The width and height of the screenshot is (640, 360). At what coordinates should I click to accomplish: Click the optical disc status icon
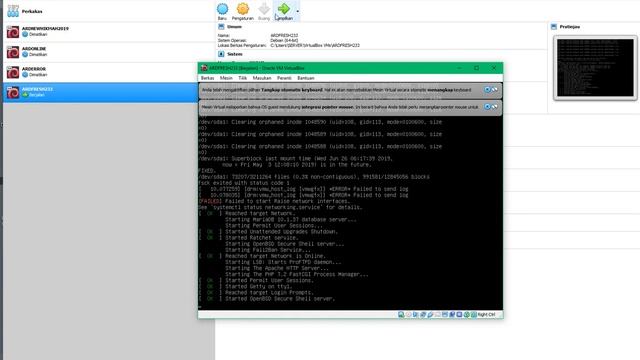409,315
